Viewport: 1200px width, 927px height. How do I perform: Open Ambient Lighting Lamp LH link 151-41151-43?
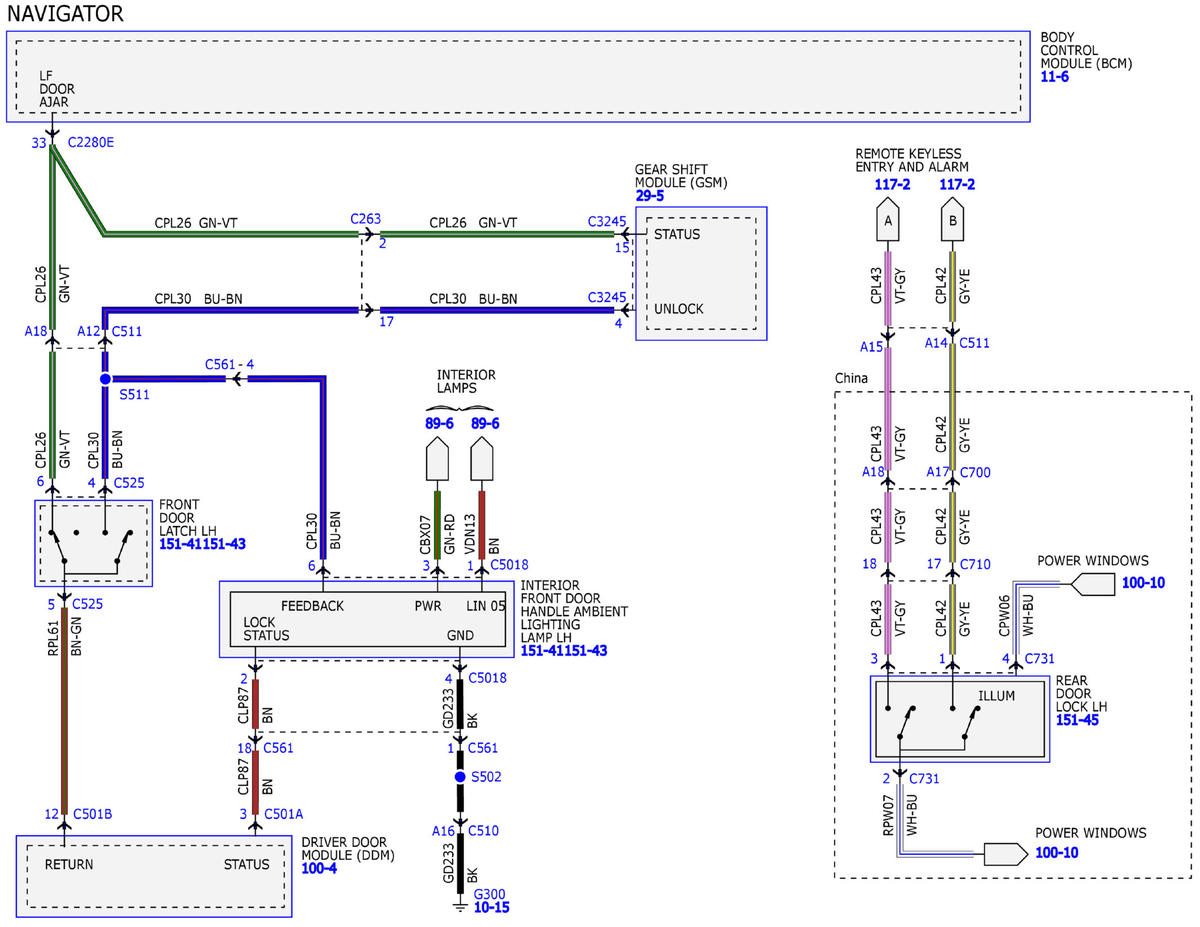pyautogui.click(x=564, y=650)
